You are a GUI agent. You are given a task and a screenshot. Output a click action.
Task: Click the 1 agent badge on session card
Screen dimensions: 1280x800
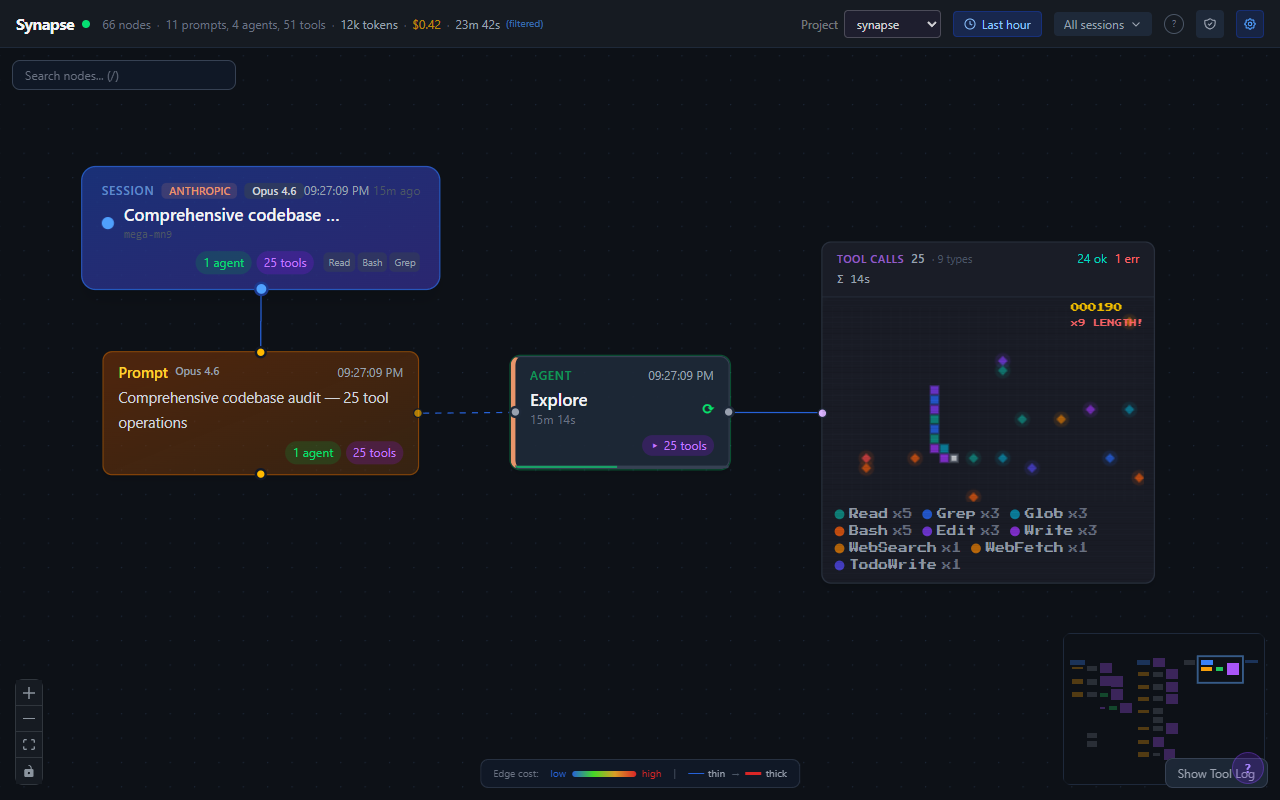pos(223,262)
